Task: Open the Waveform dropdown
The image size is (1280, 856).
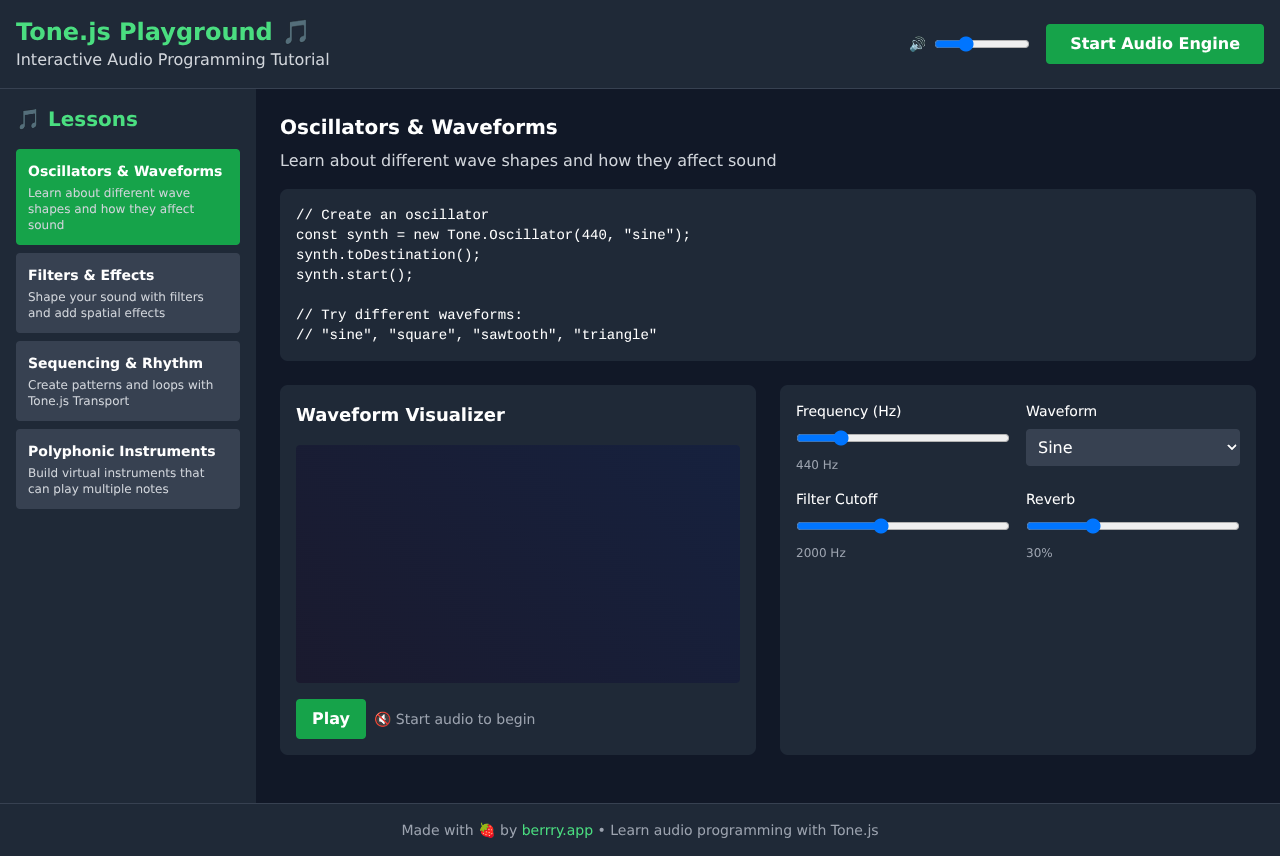Action: [1132, 448]
